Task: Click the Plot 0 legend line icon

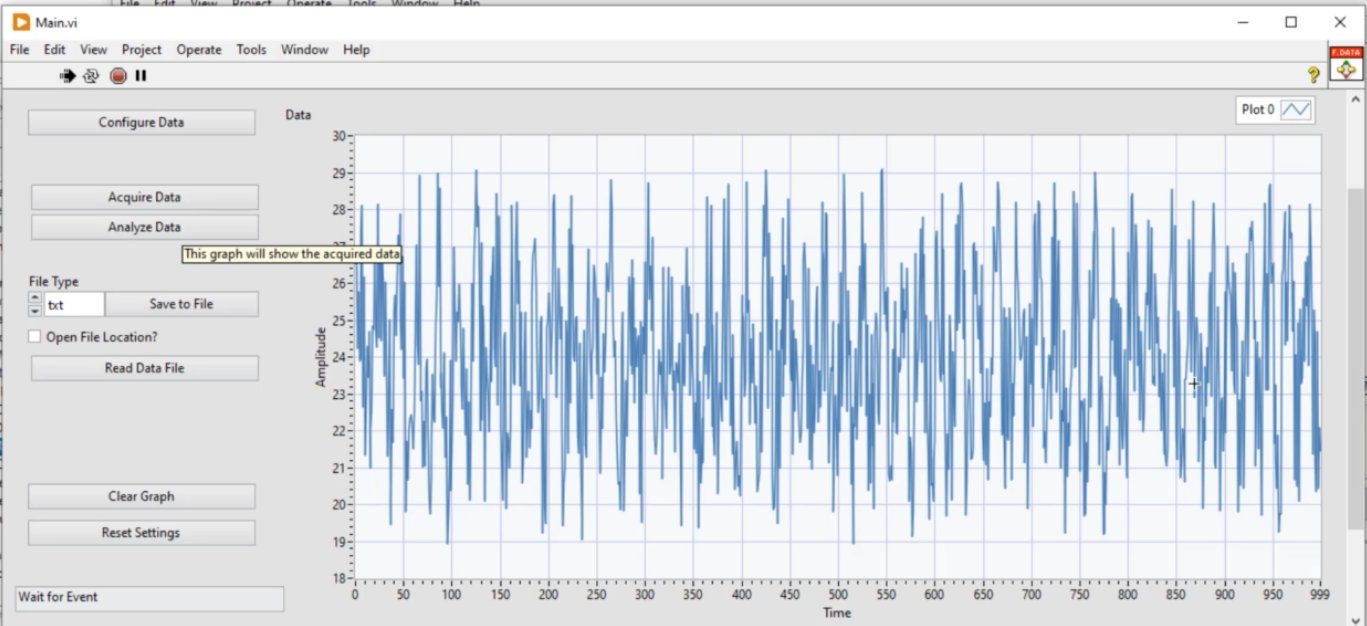Action: click(x=1296, y=110)
